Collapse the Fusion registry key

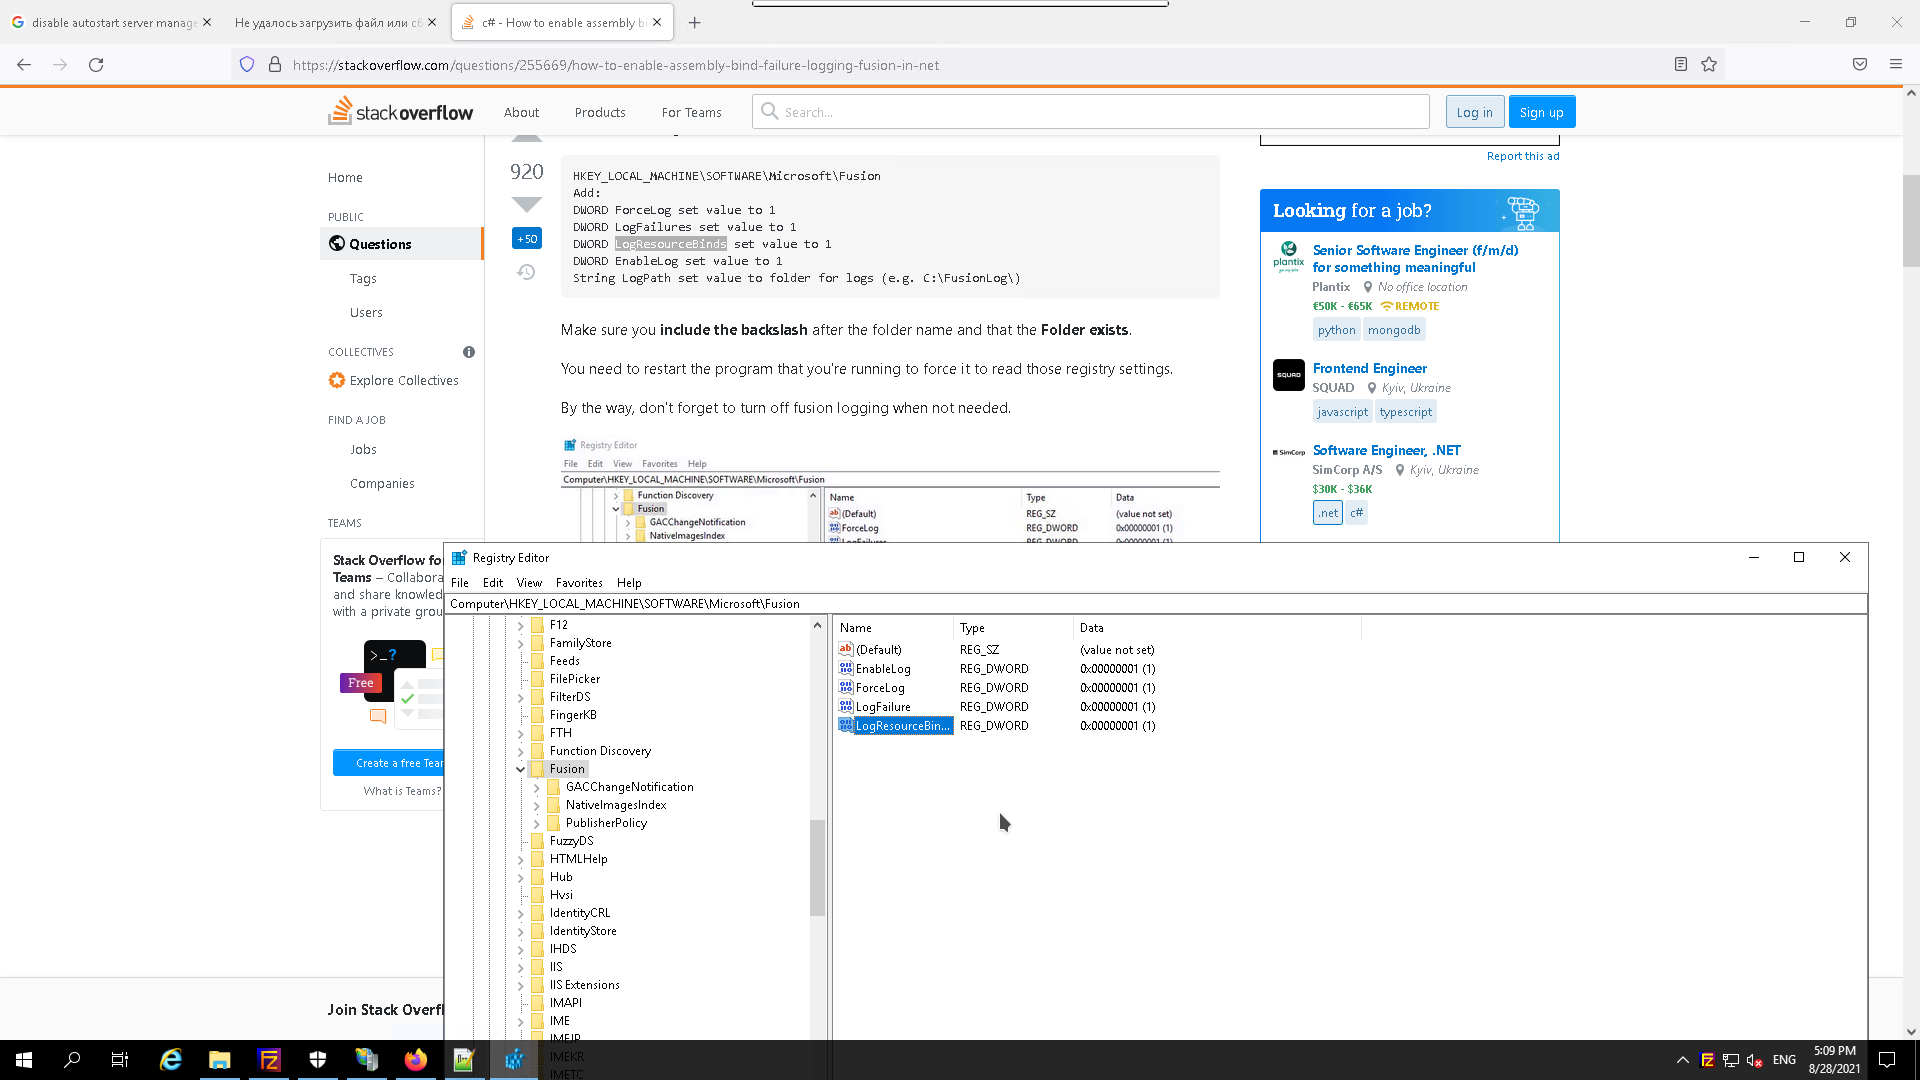click(x=520, y=769)
